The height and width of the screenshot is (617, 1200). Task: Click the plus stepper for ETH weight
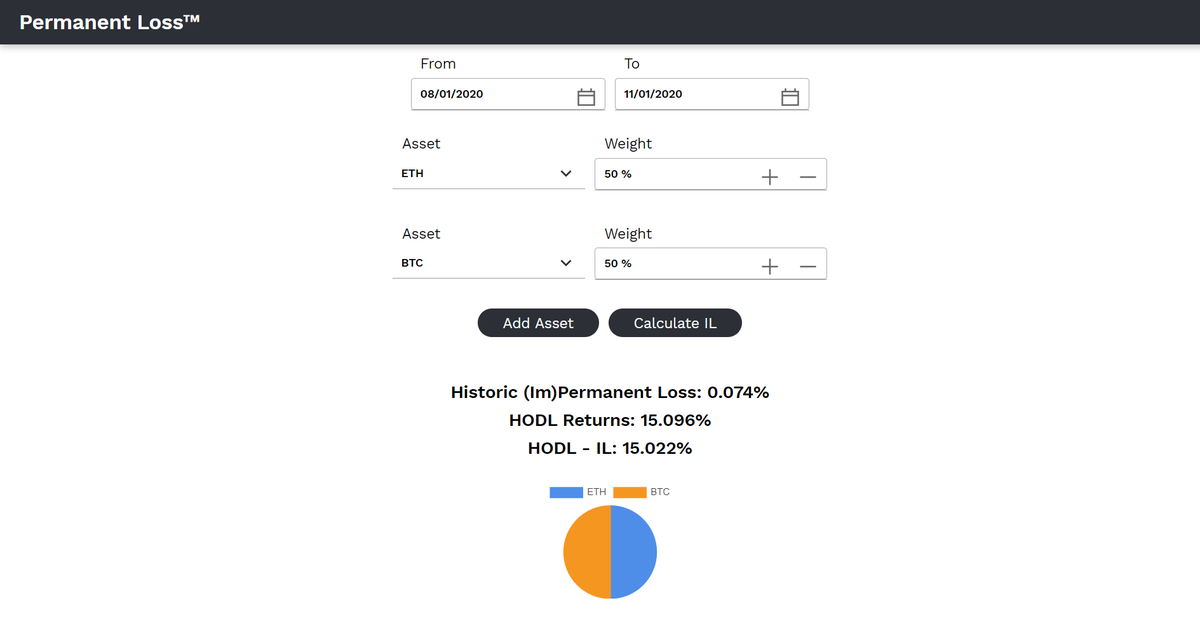pyautogui.click(x=769, y=174)
